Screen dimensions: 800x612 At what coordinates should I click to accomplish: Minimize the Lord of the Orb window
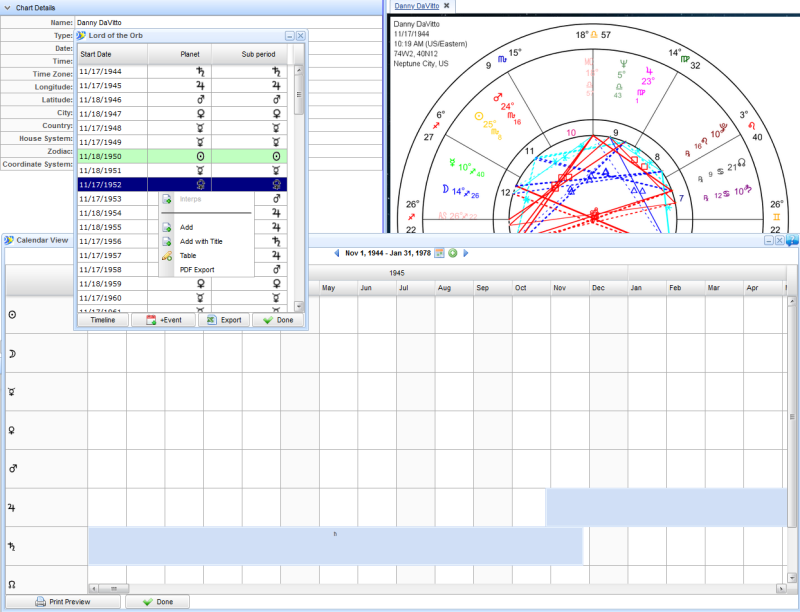(x=289, y=36)
